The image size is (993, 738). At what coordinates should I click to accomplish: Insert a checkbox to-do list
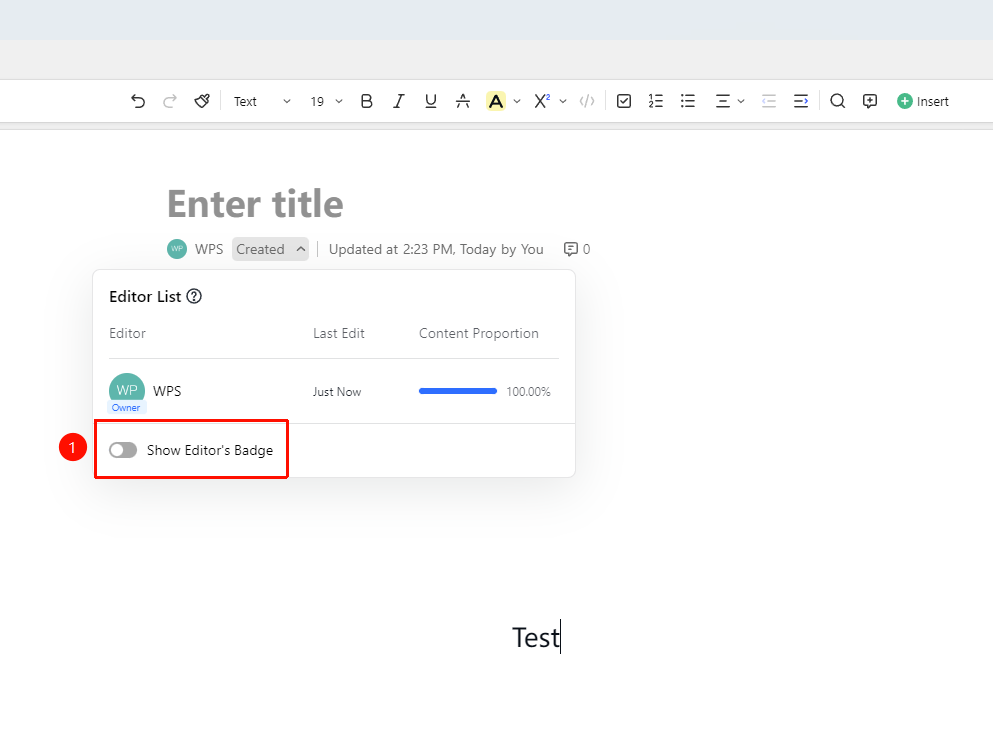click(624, 101)
